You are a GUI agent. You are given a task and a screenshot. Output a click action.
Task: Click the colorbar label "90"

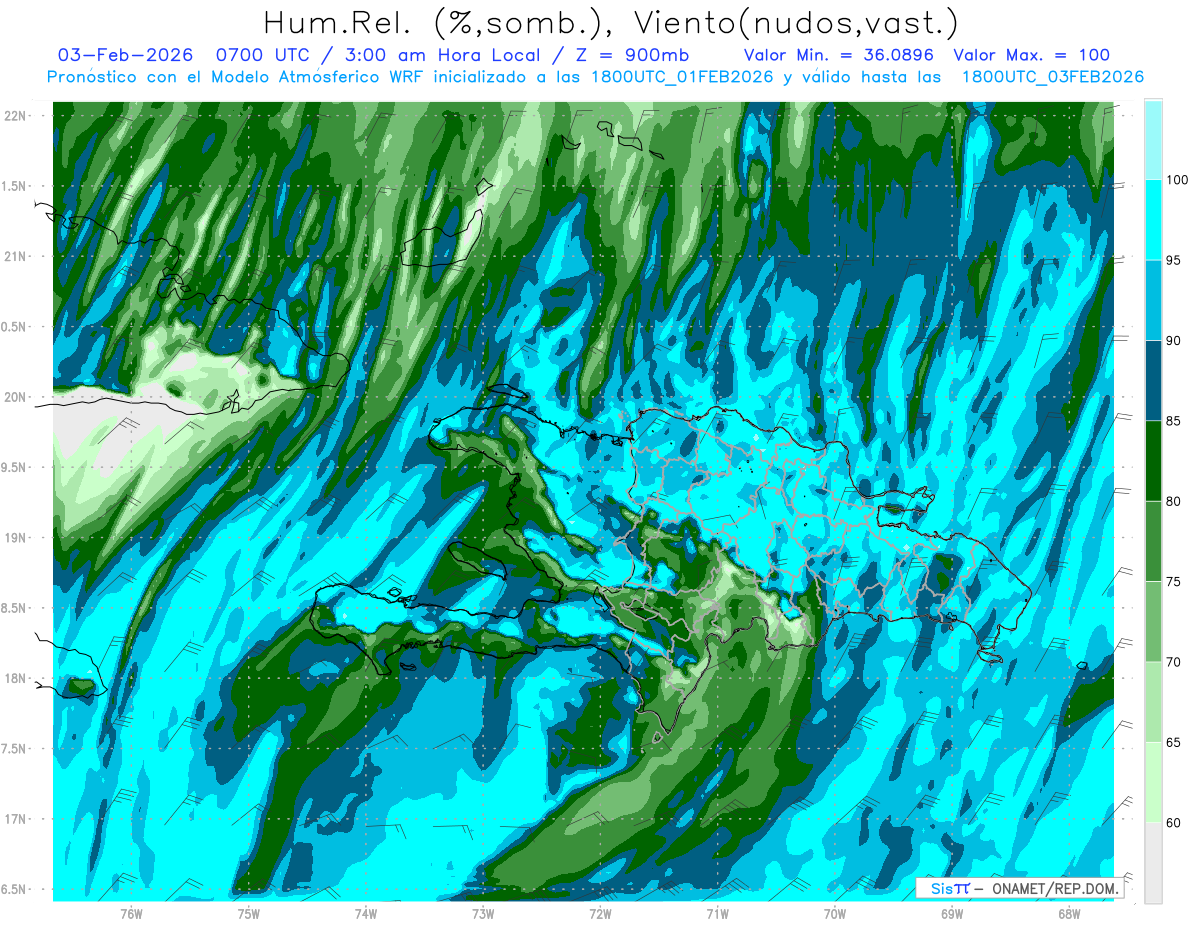click(1173, 341)
